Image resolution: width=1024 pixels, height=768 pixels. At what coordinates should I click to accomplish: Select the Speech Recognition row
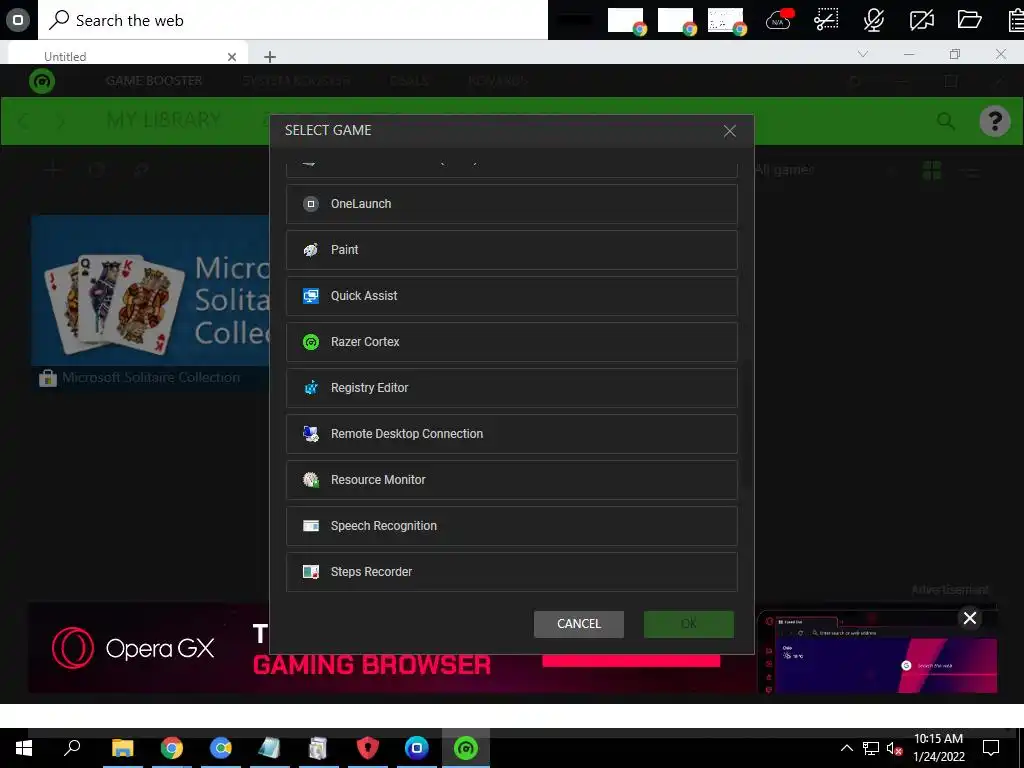coord(511,526)
